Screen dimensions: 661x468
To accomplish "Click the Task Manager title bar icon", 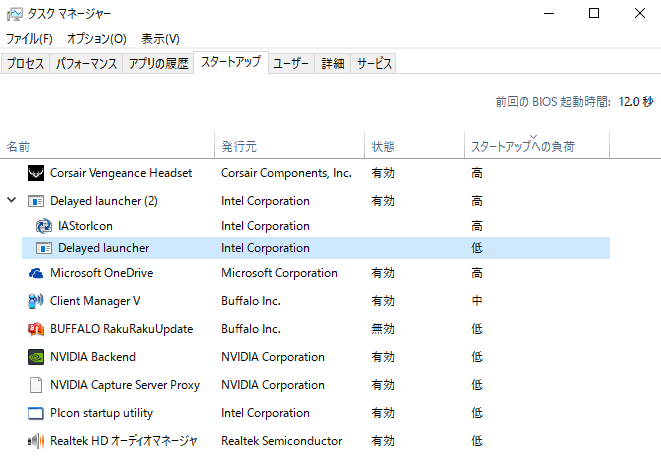I will (15, 14).
